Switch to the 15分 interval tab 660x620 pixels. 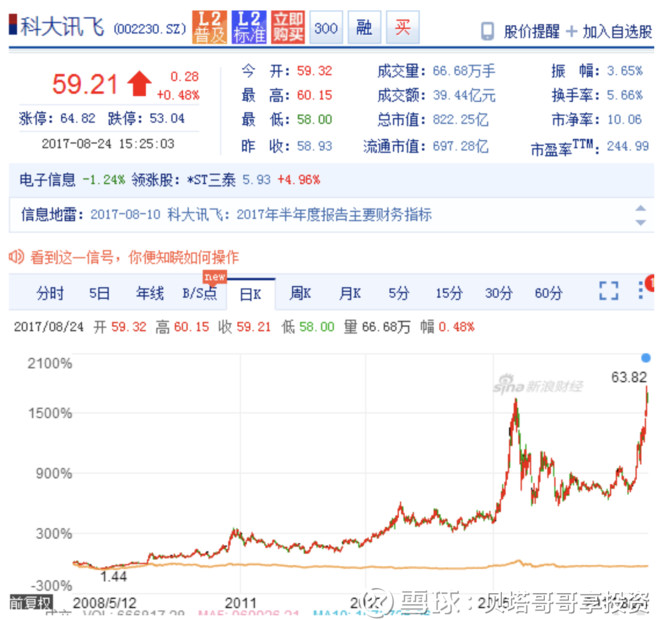point(449,293)
